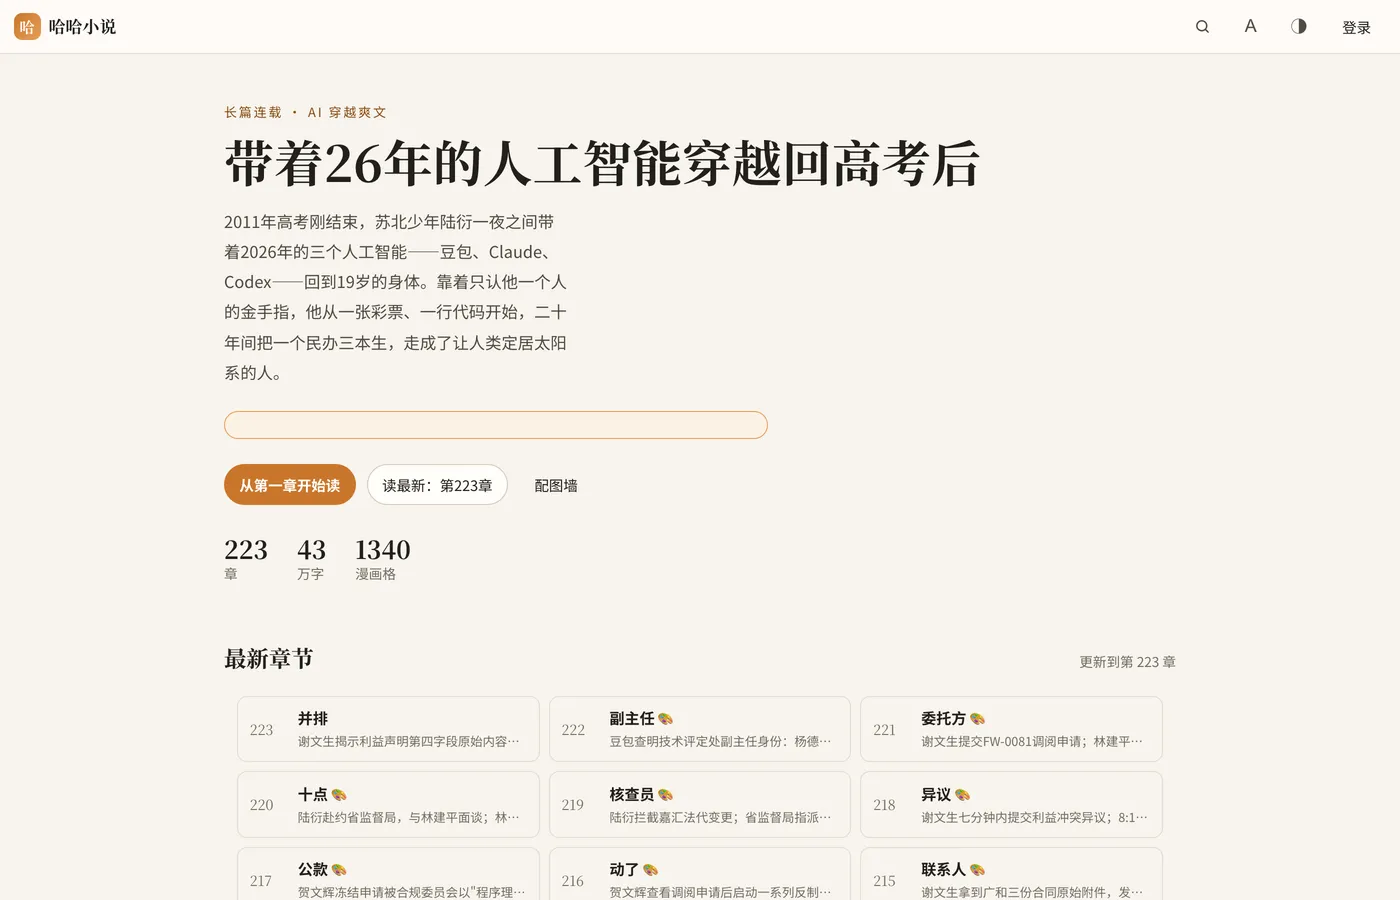Click palette icon beside 十点
The width and height of the screenshot is (1400, 900).
339,795
